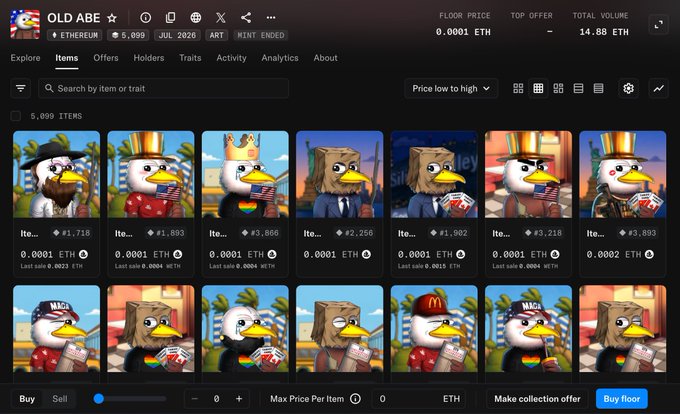
Task: Open Max Price Per Item info tooltip
Action: tap(355, 399)
